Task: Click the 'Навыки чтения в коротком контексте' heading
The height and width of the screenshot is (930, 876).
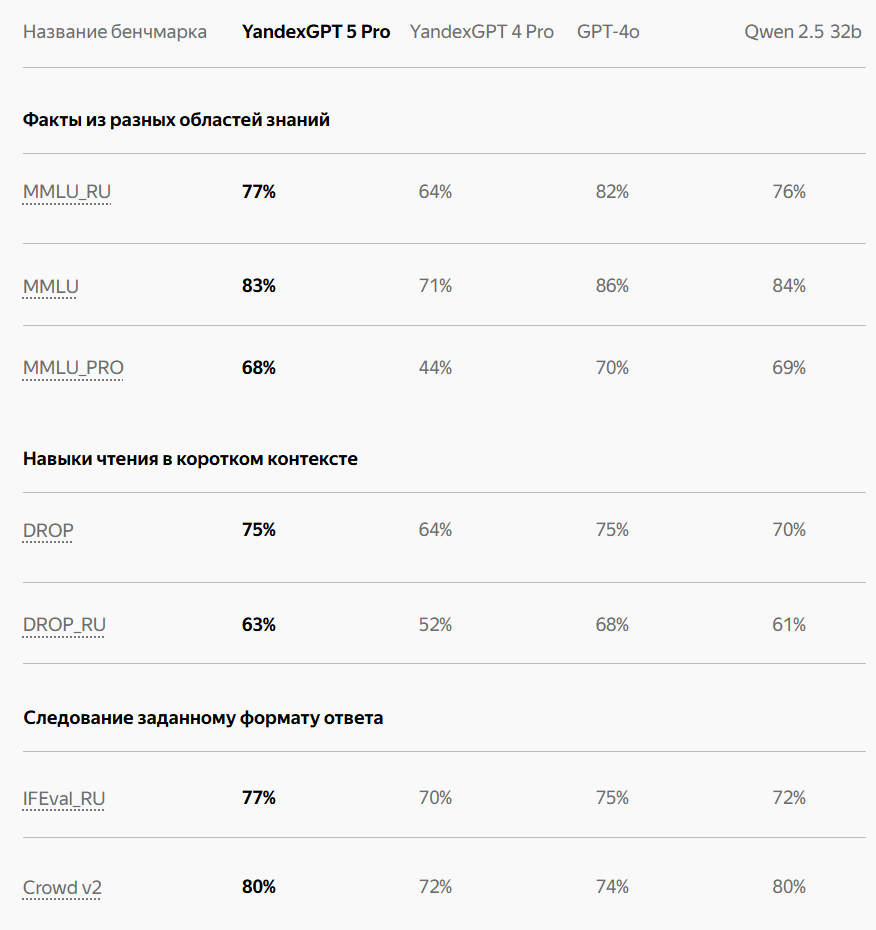Action: click(190, 459)
